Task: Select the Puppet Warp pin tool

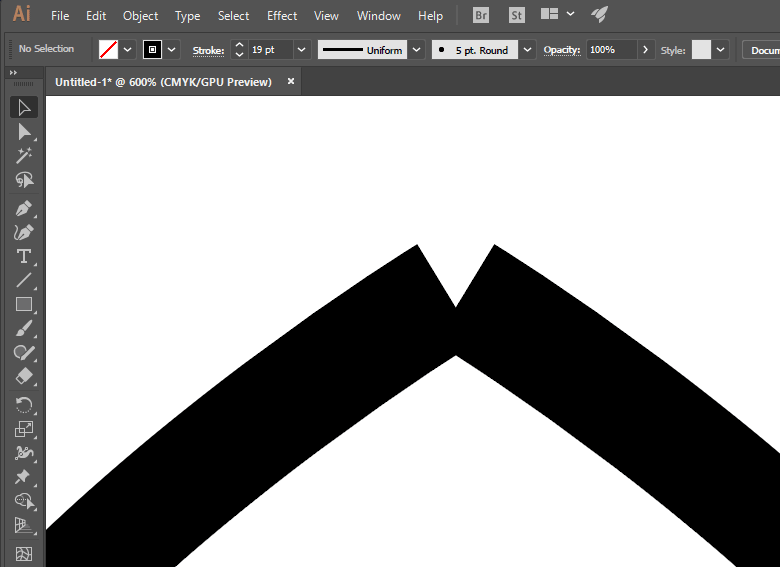Action: [24, 476]
